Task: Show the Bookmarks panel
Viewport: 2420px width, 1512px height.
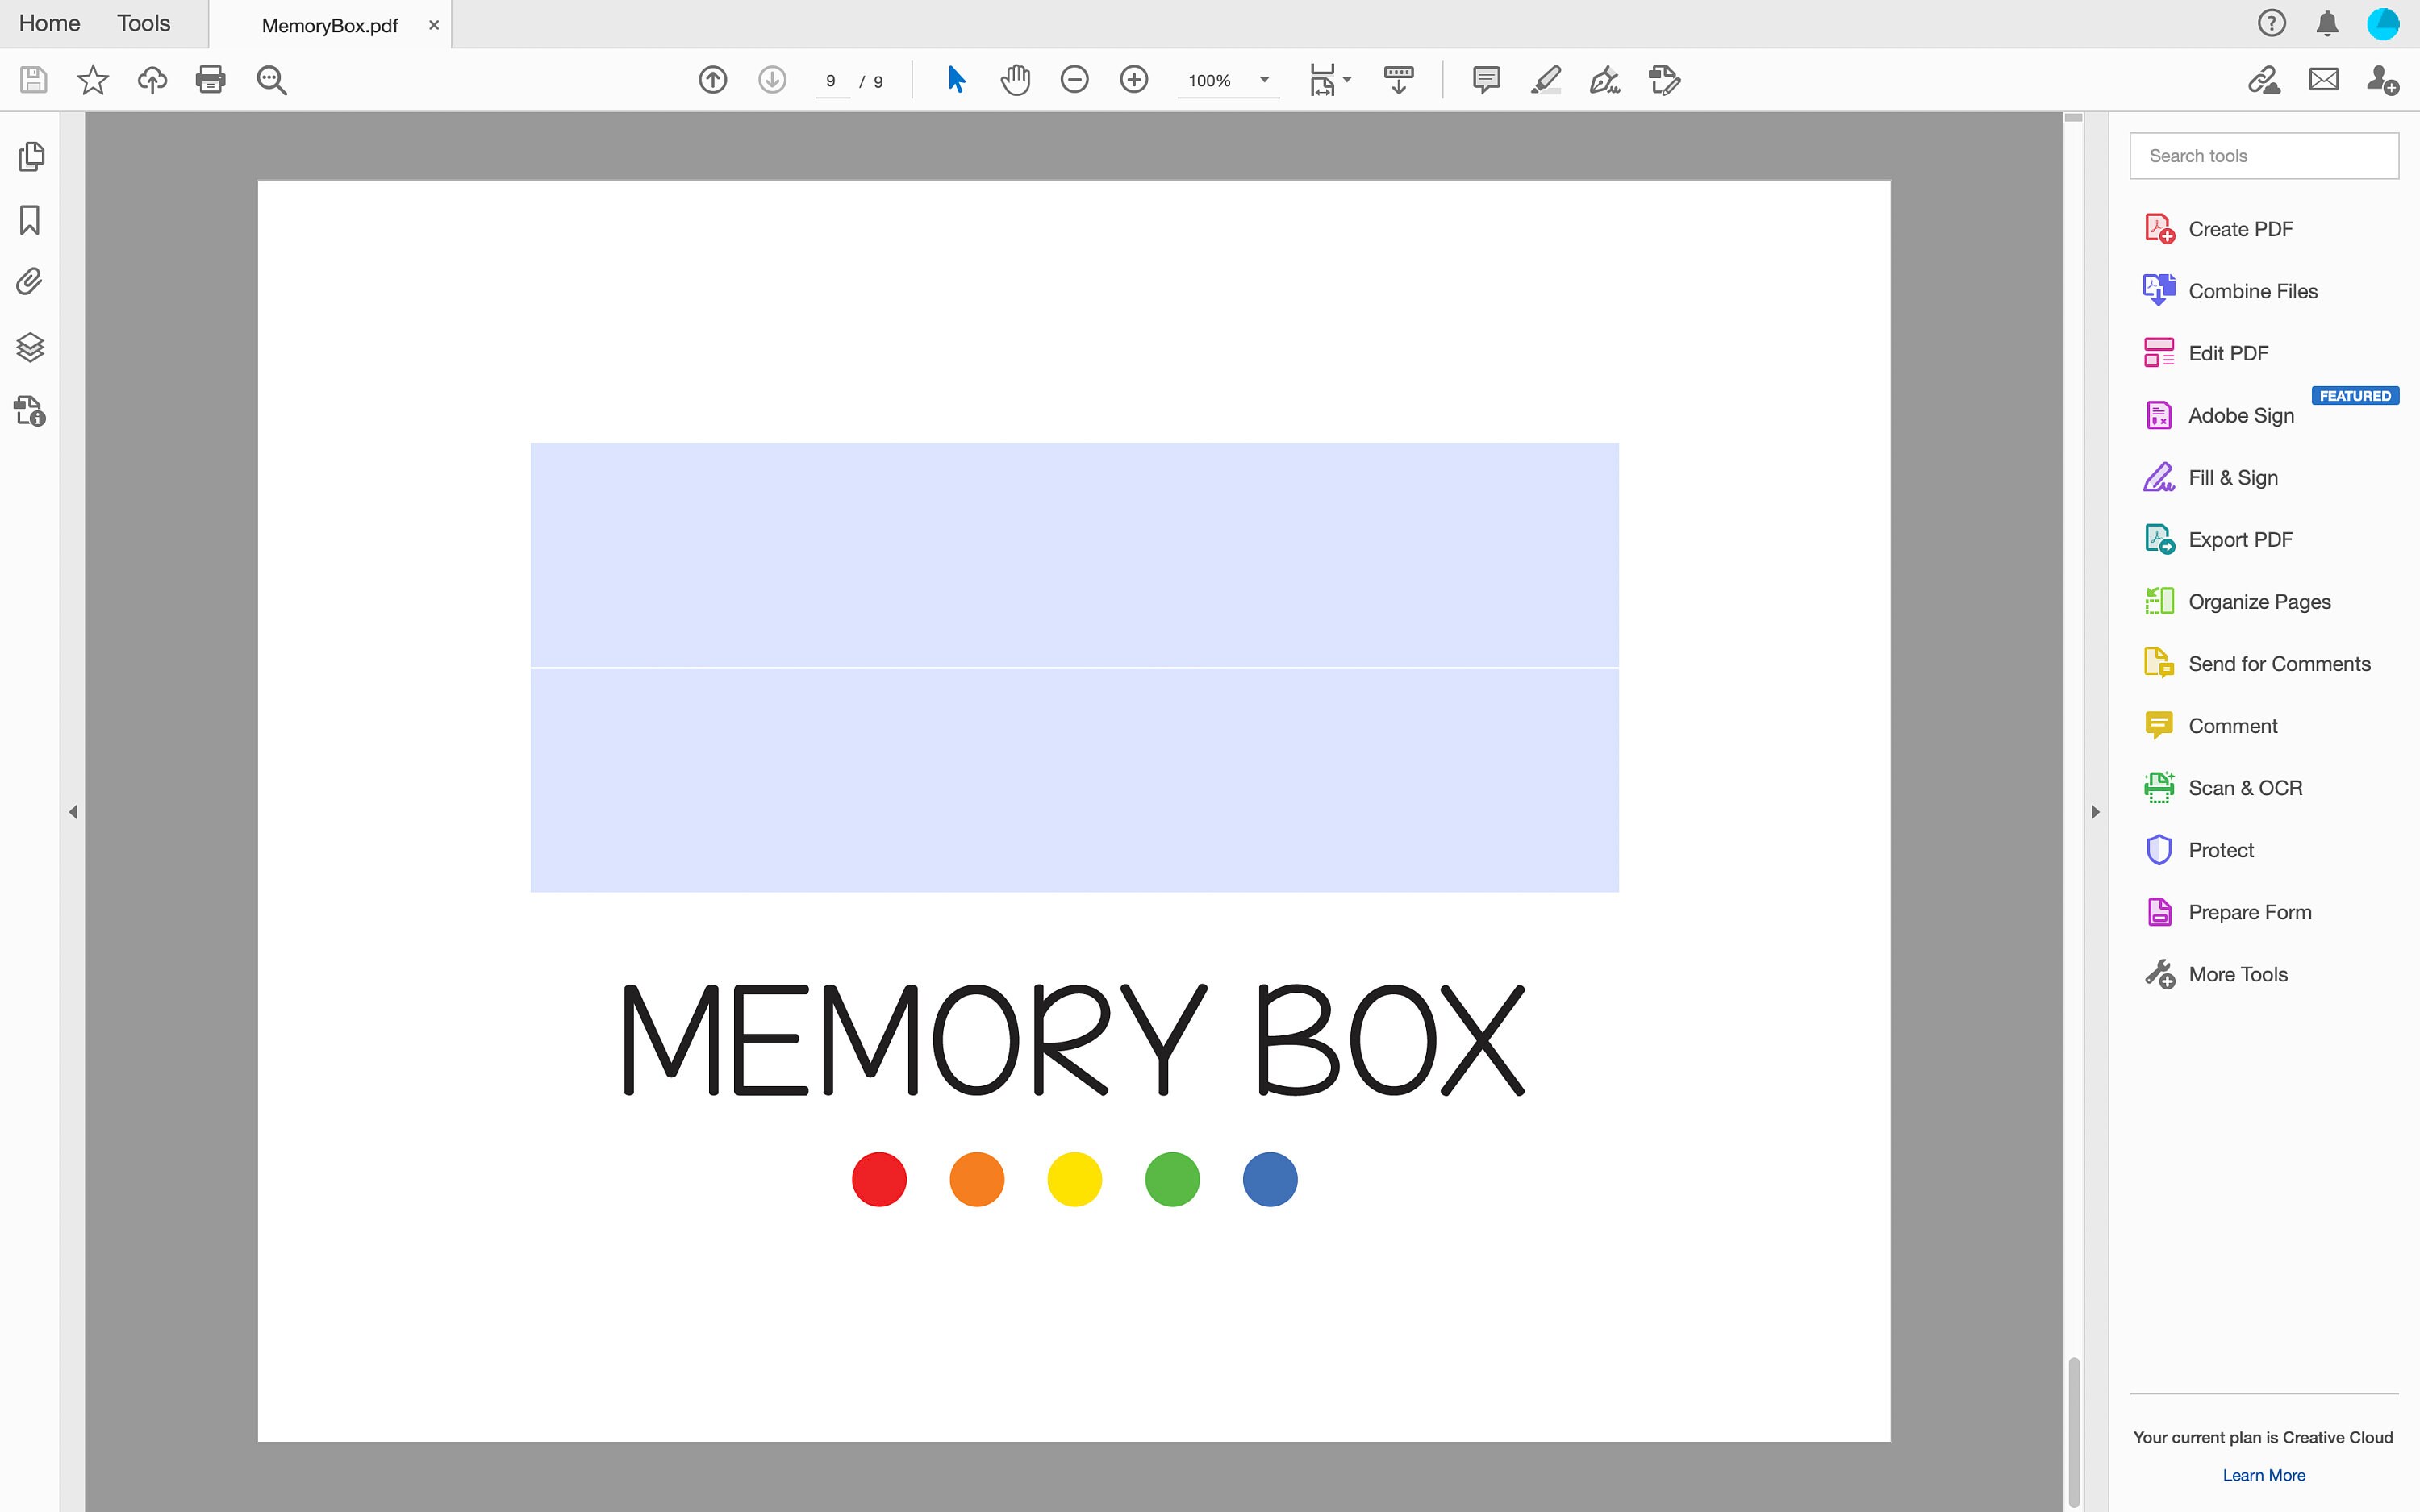Action: click(x=31, y=220)
